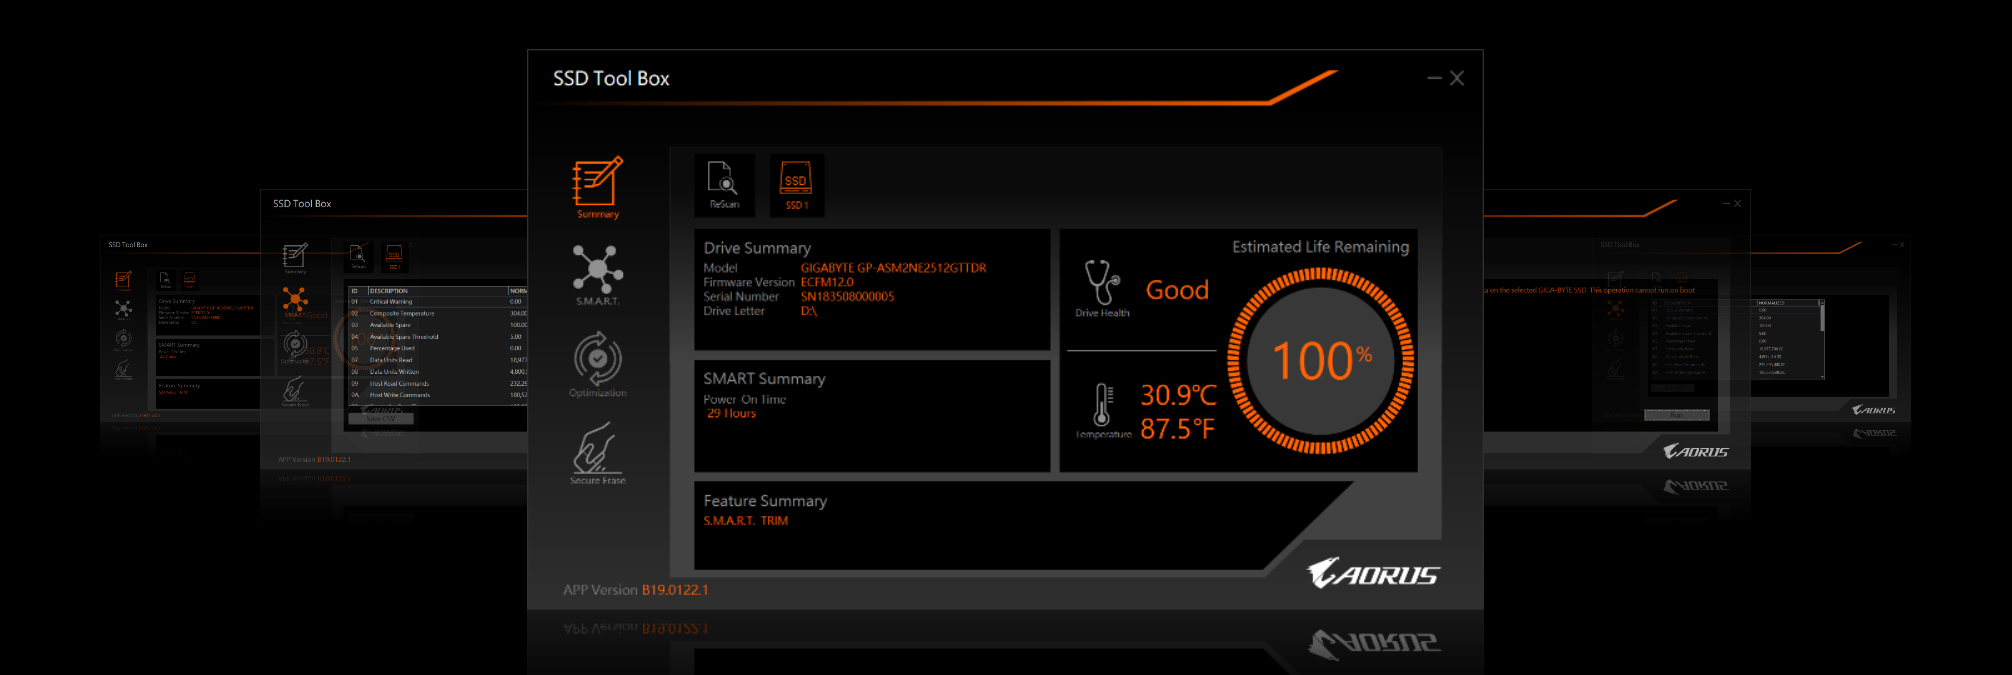The width and height of the screenshot is (2012, 675).
Task: Select the Available Spare Threshold row in the left table
Action: [x=438, y=337]
